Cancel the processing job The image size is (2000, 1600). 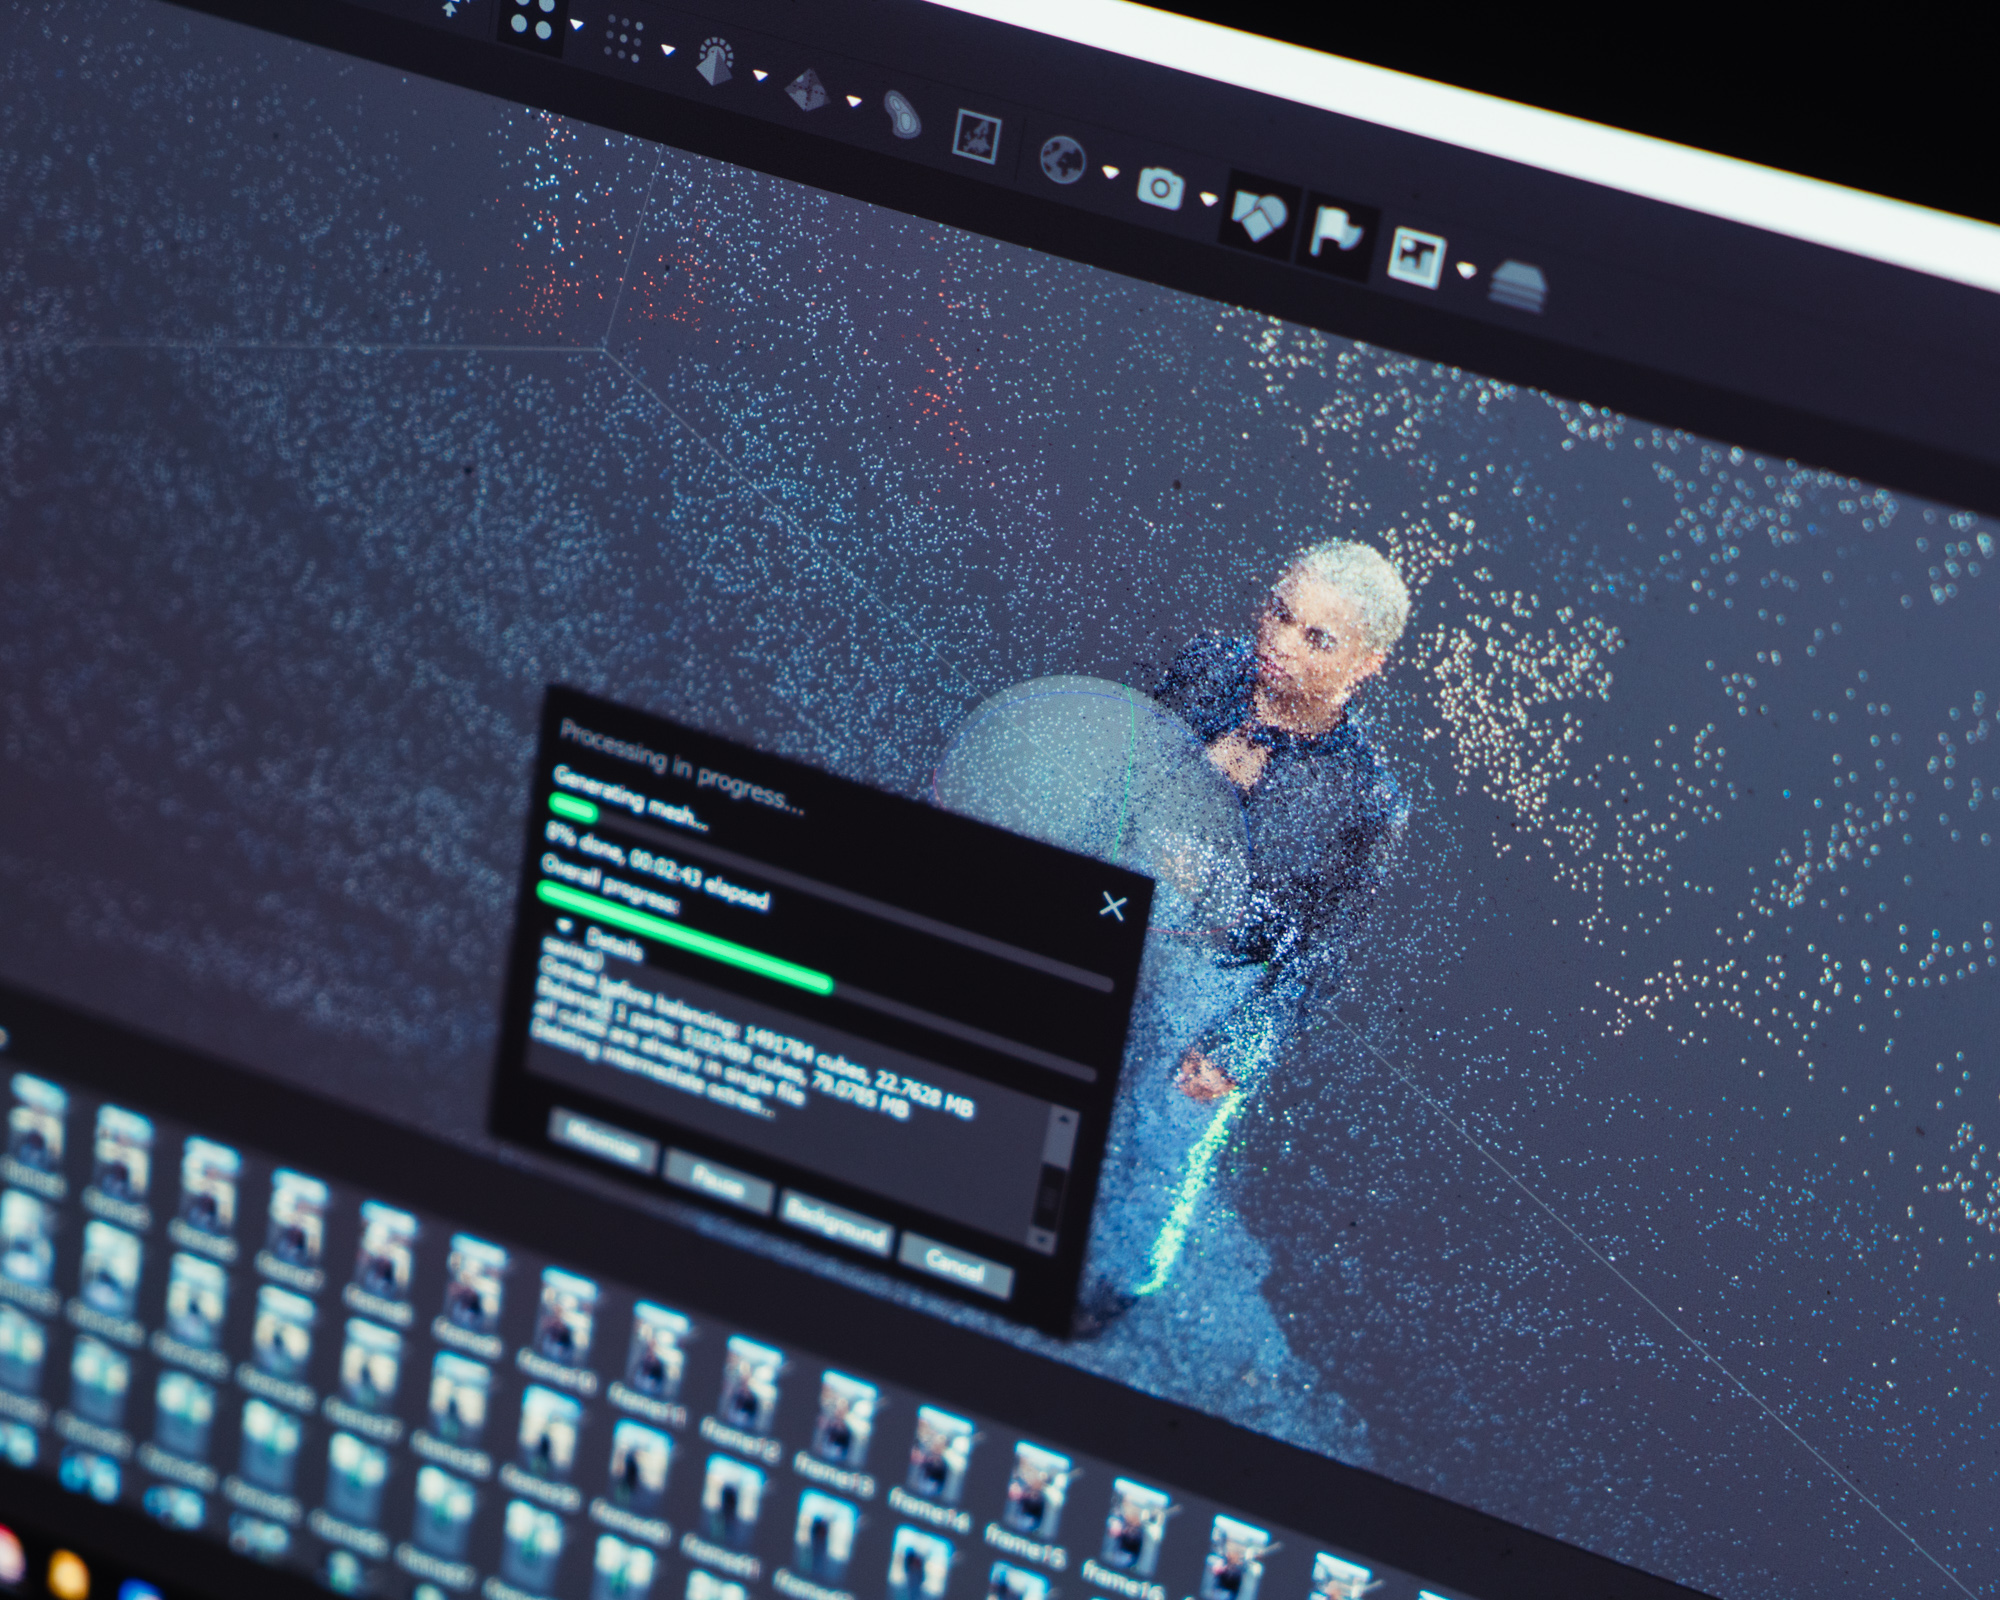coord(955,1266)
